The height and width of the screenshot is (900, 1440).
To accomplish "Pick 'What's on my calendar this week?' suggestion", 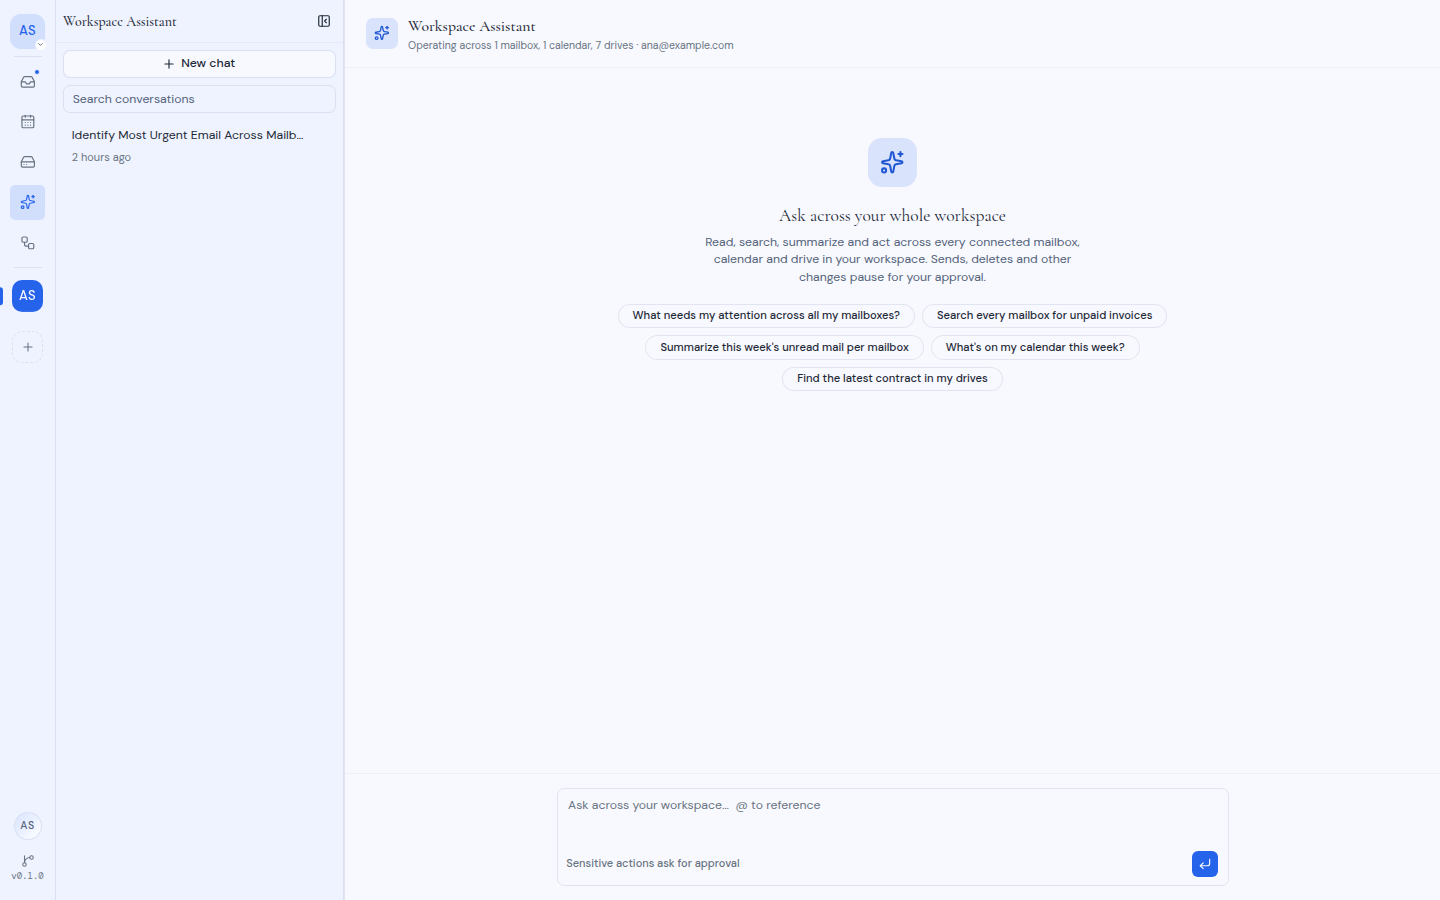I will 1035,348.
